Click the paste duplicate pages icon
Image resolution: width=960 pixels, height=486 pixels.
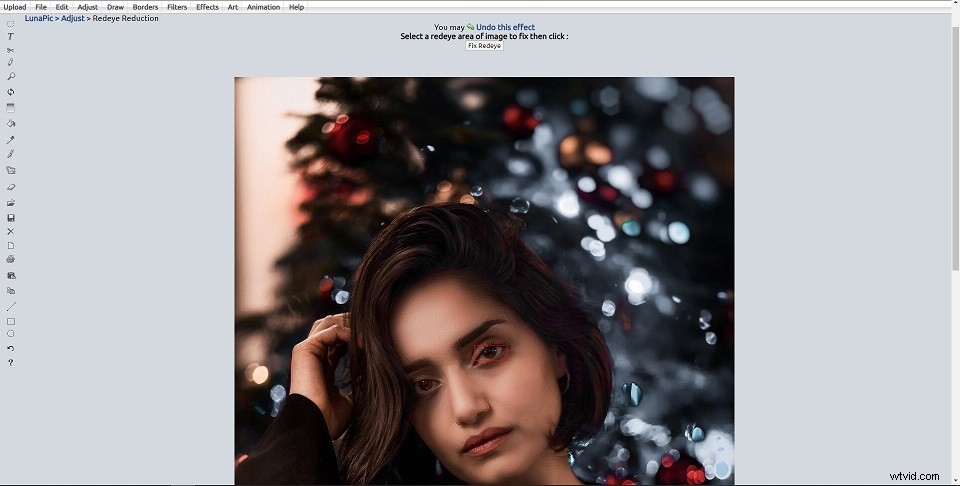[x=10, y=291]
